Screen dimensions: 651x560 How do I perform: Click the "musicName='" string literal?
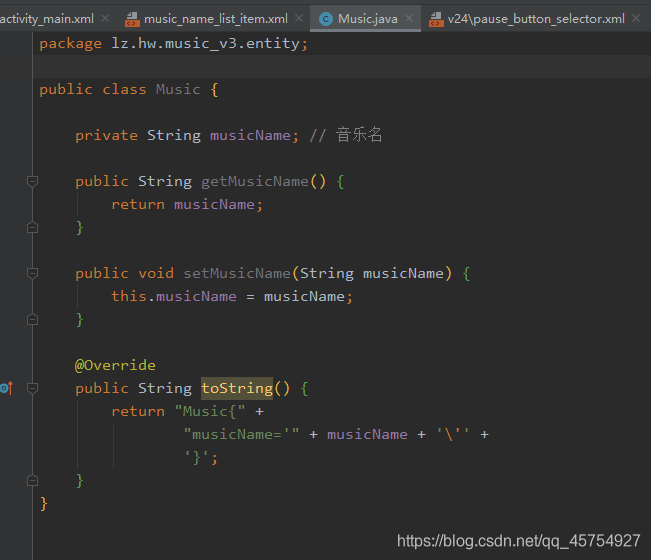pos(241,435)
